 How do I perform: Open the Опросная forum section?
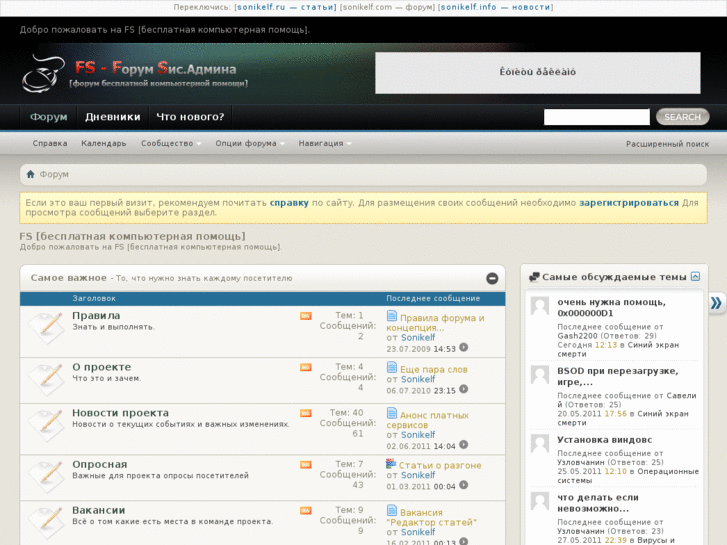pyautogui.click(x=100, y=465)
